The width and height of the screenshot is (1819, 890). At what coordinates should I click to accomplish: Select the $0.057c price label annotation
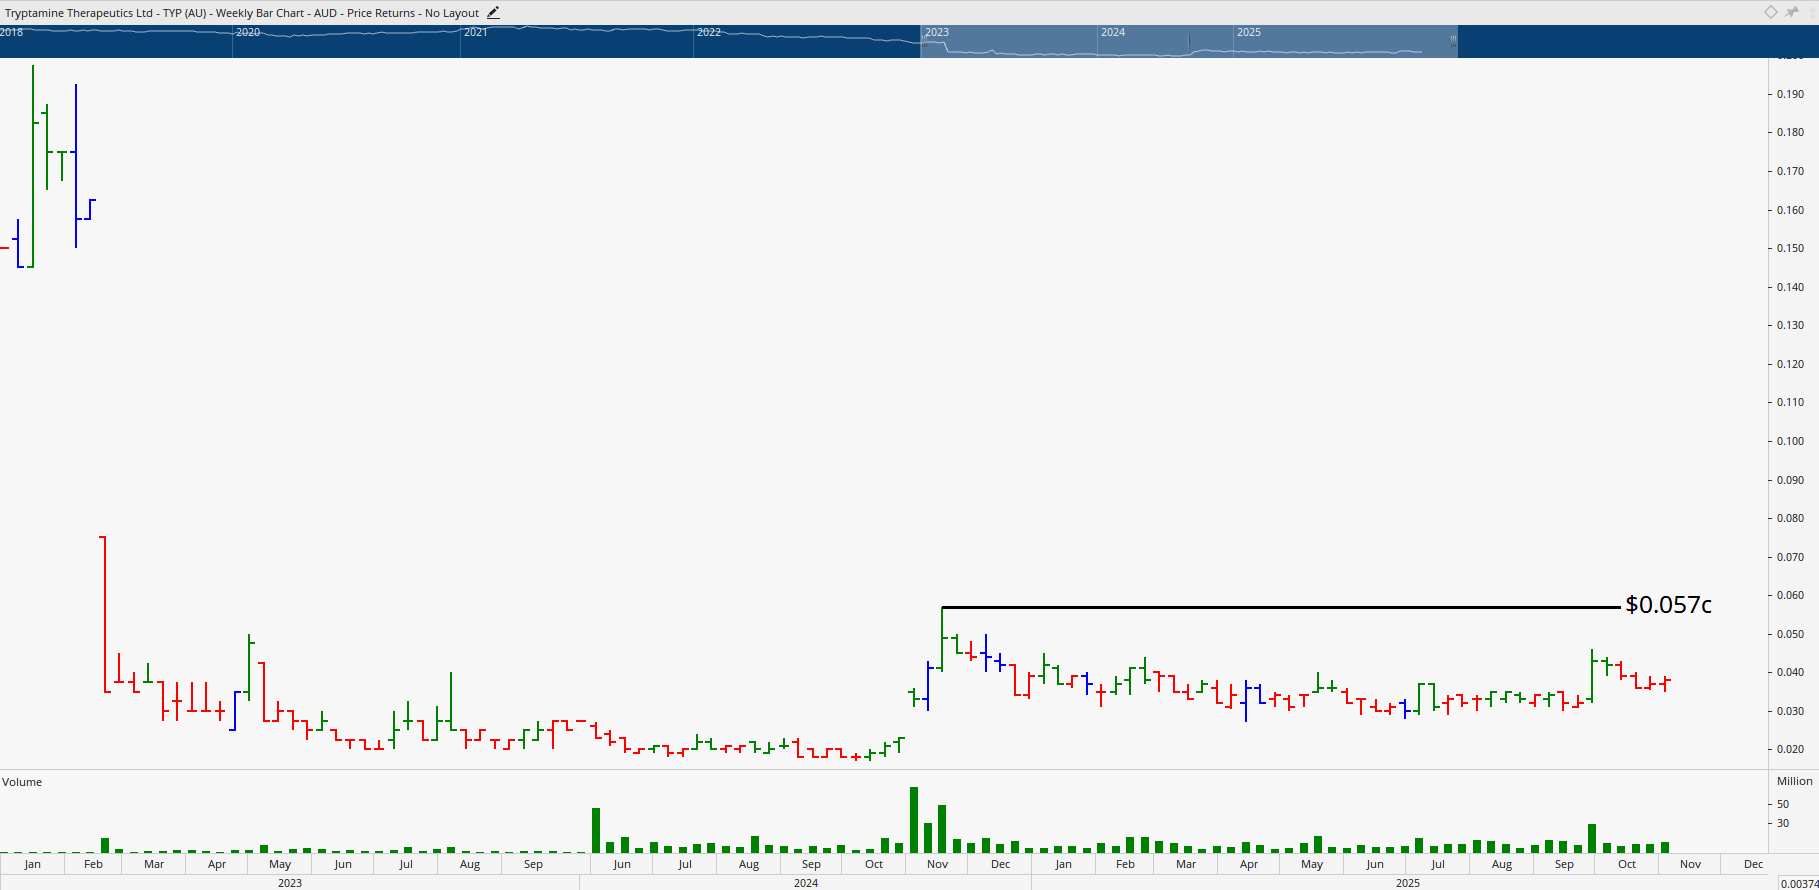[1668, 605]
